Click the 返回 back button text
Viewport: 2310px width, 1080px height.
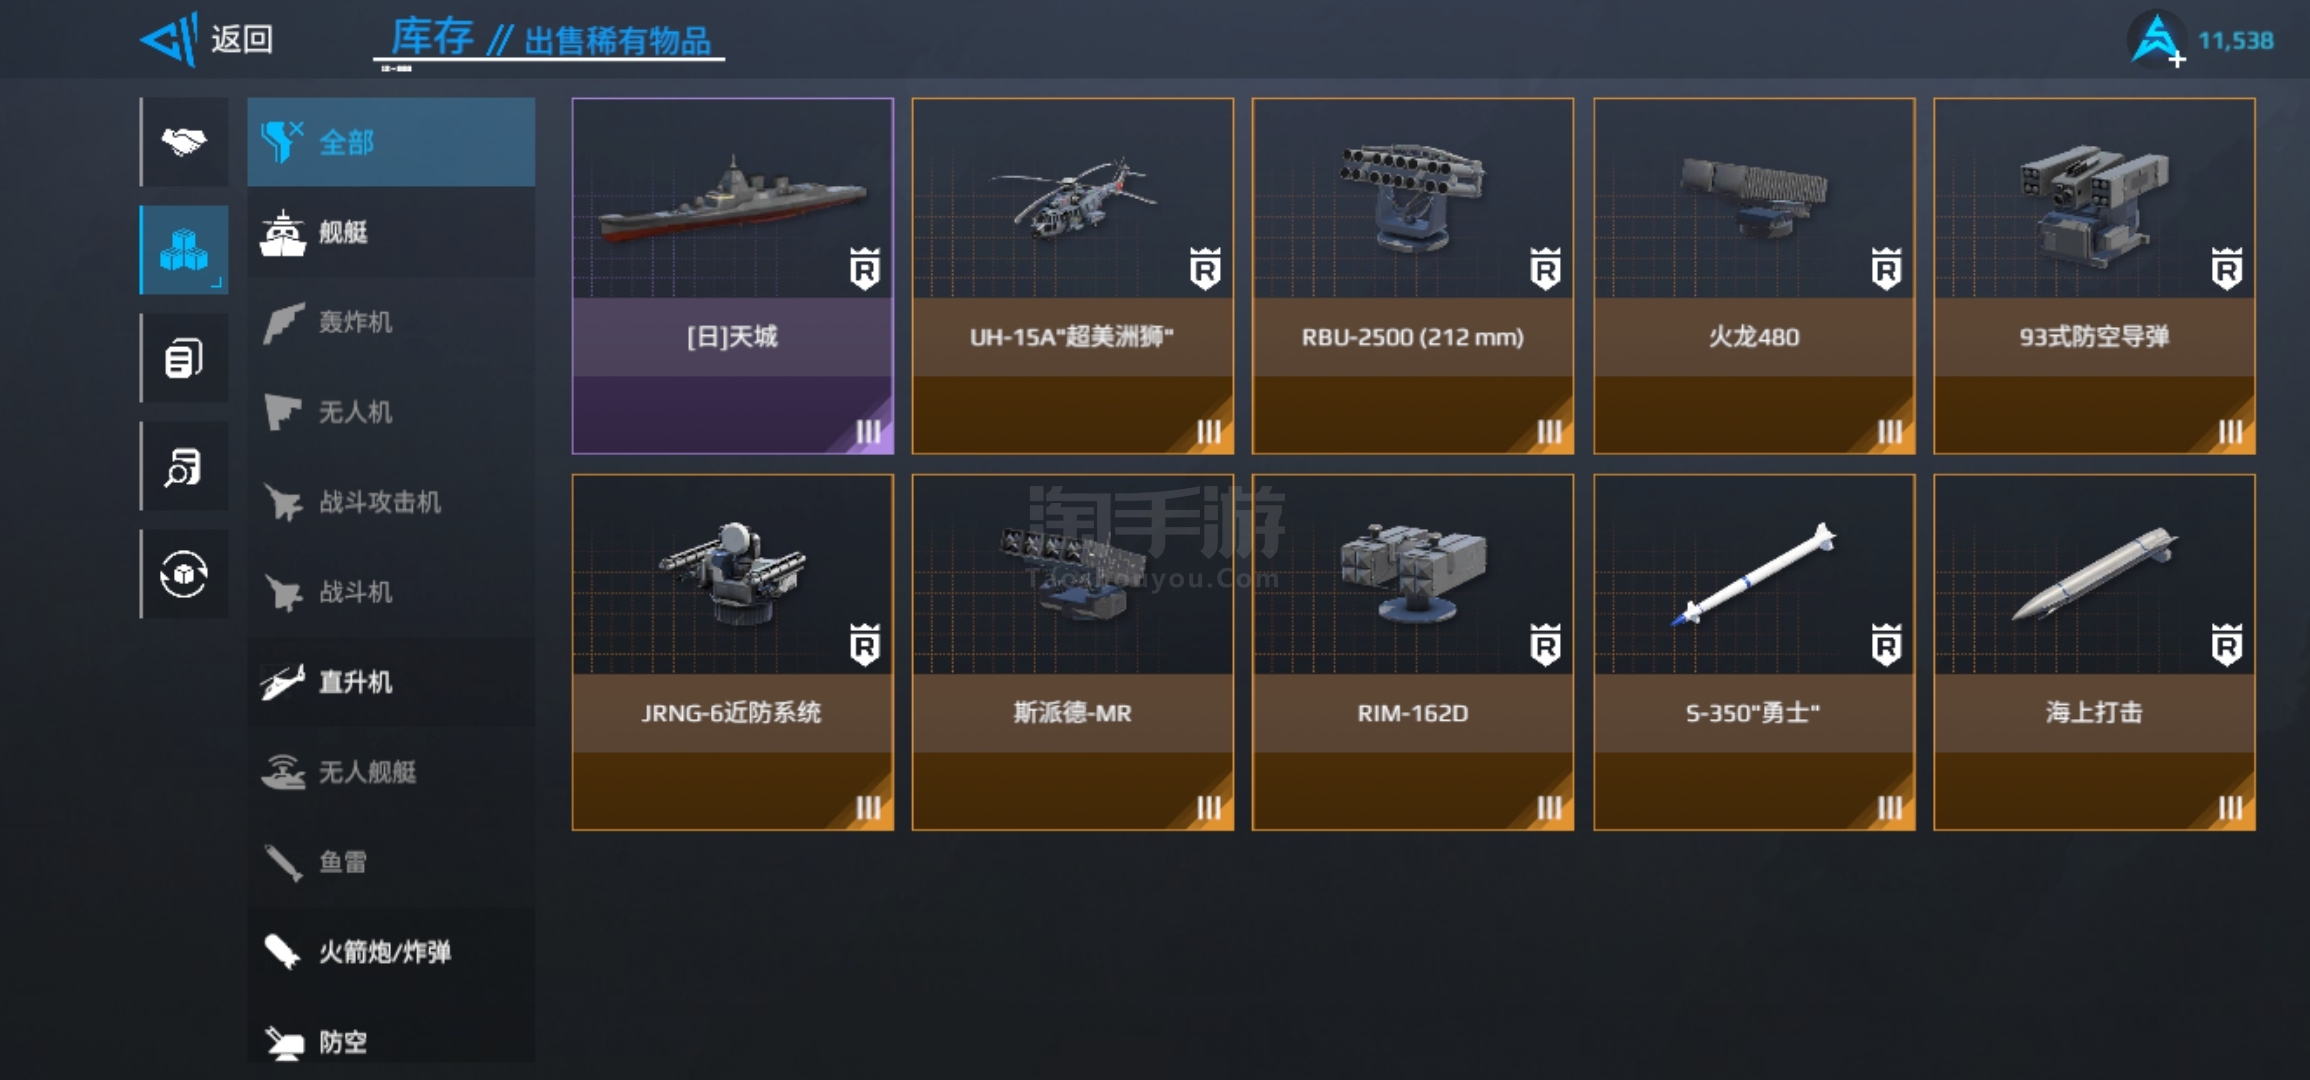[242, 40]
